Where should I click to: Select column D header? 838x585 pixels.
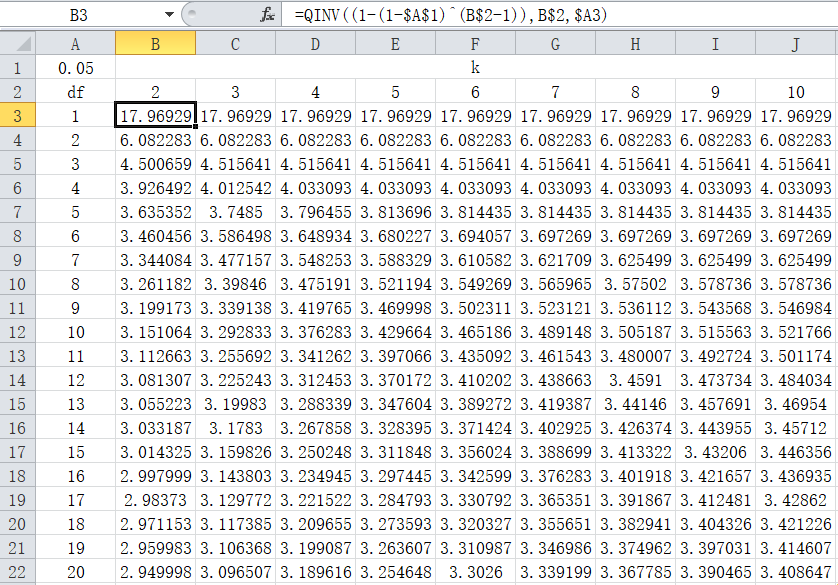point(315,43)
